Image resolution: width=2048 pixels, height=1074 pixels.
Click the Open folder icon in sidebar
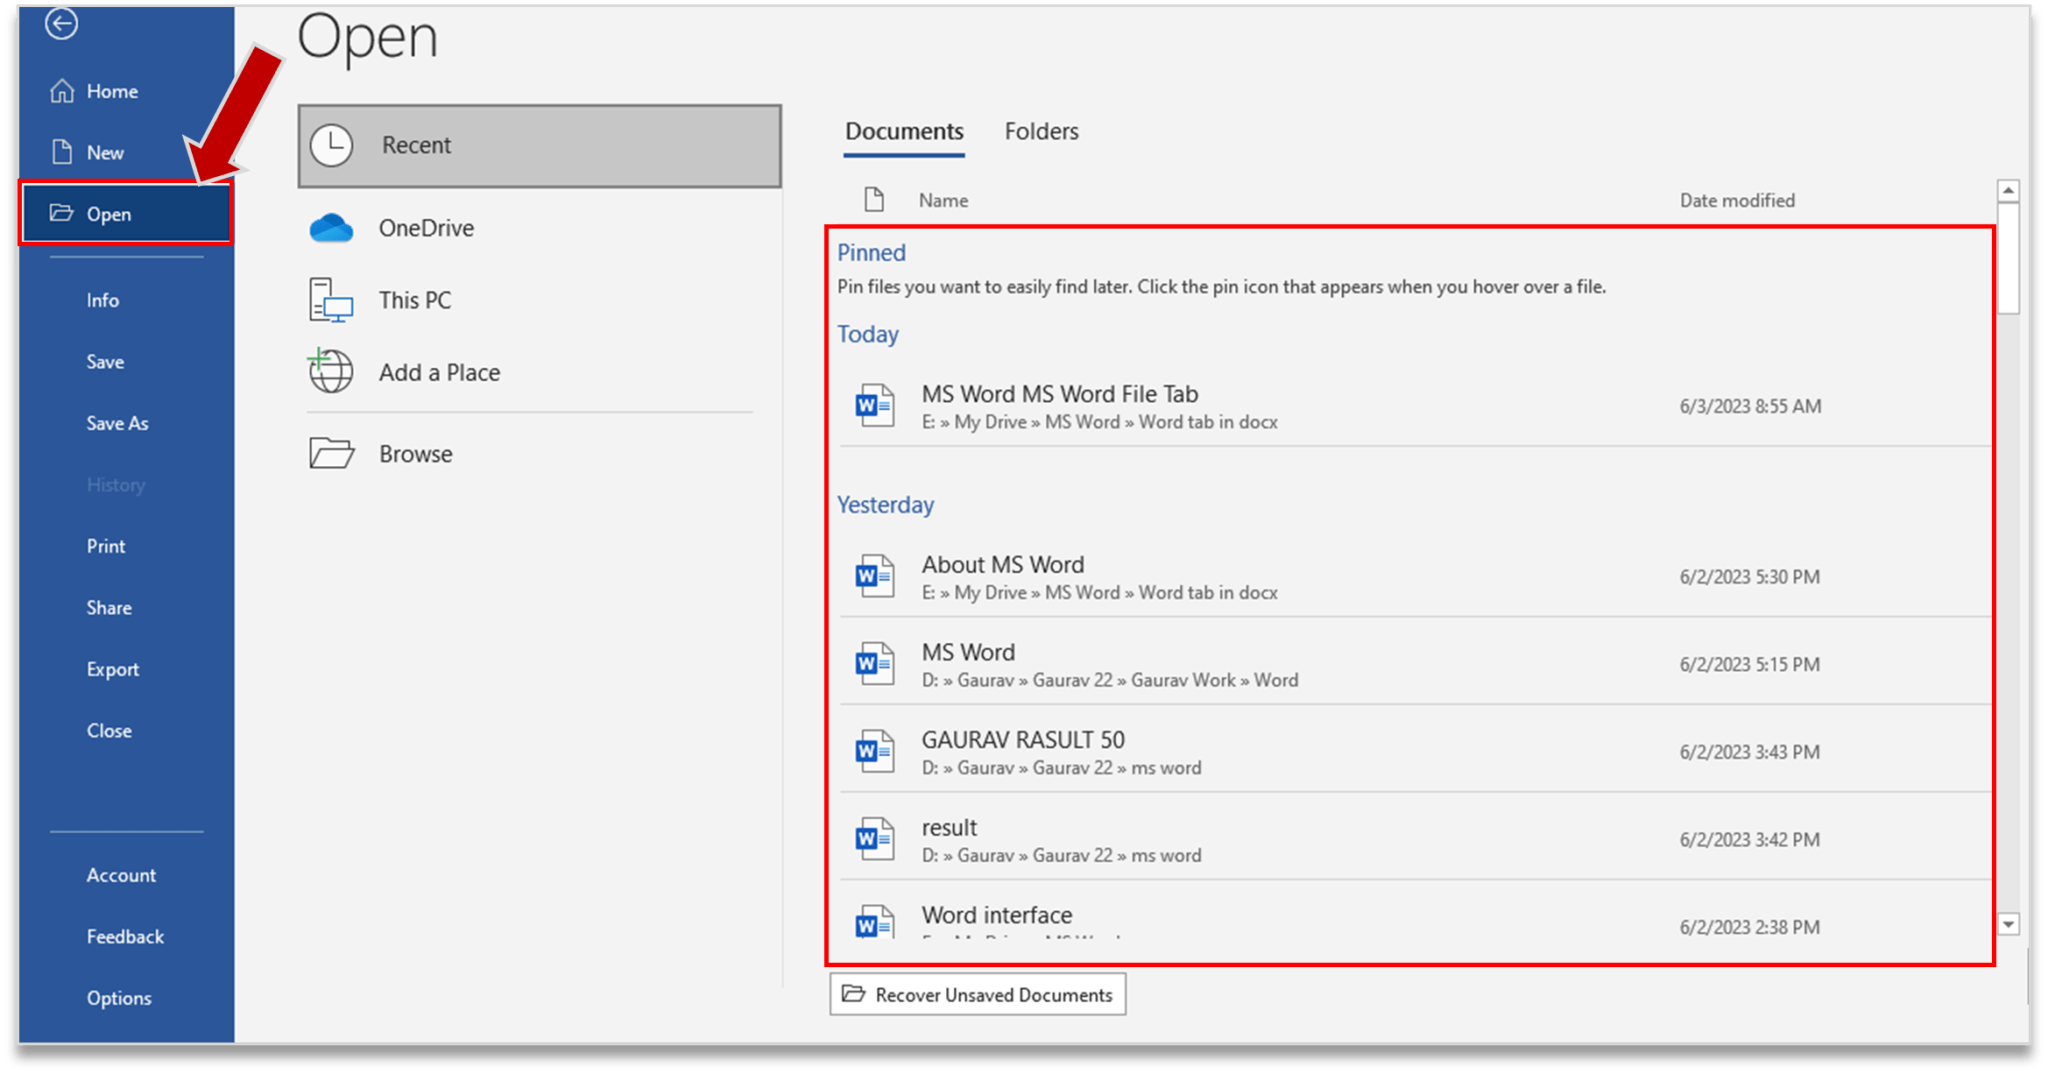tap(62, 213)
